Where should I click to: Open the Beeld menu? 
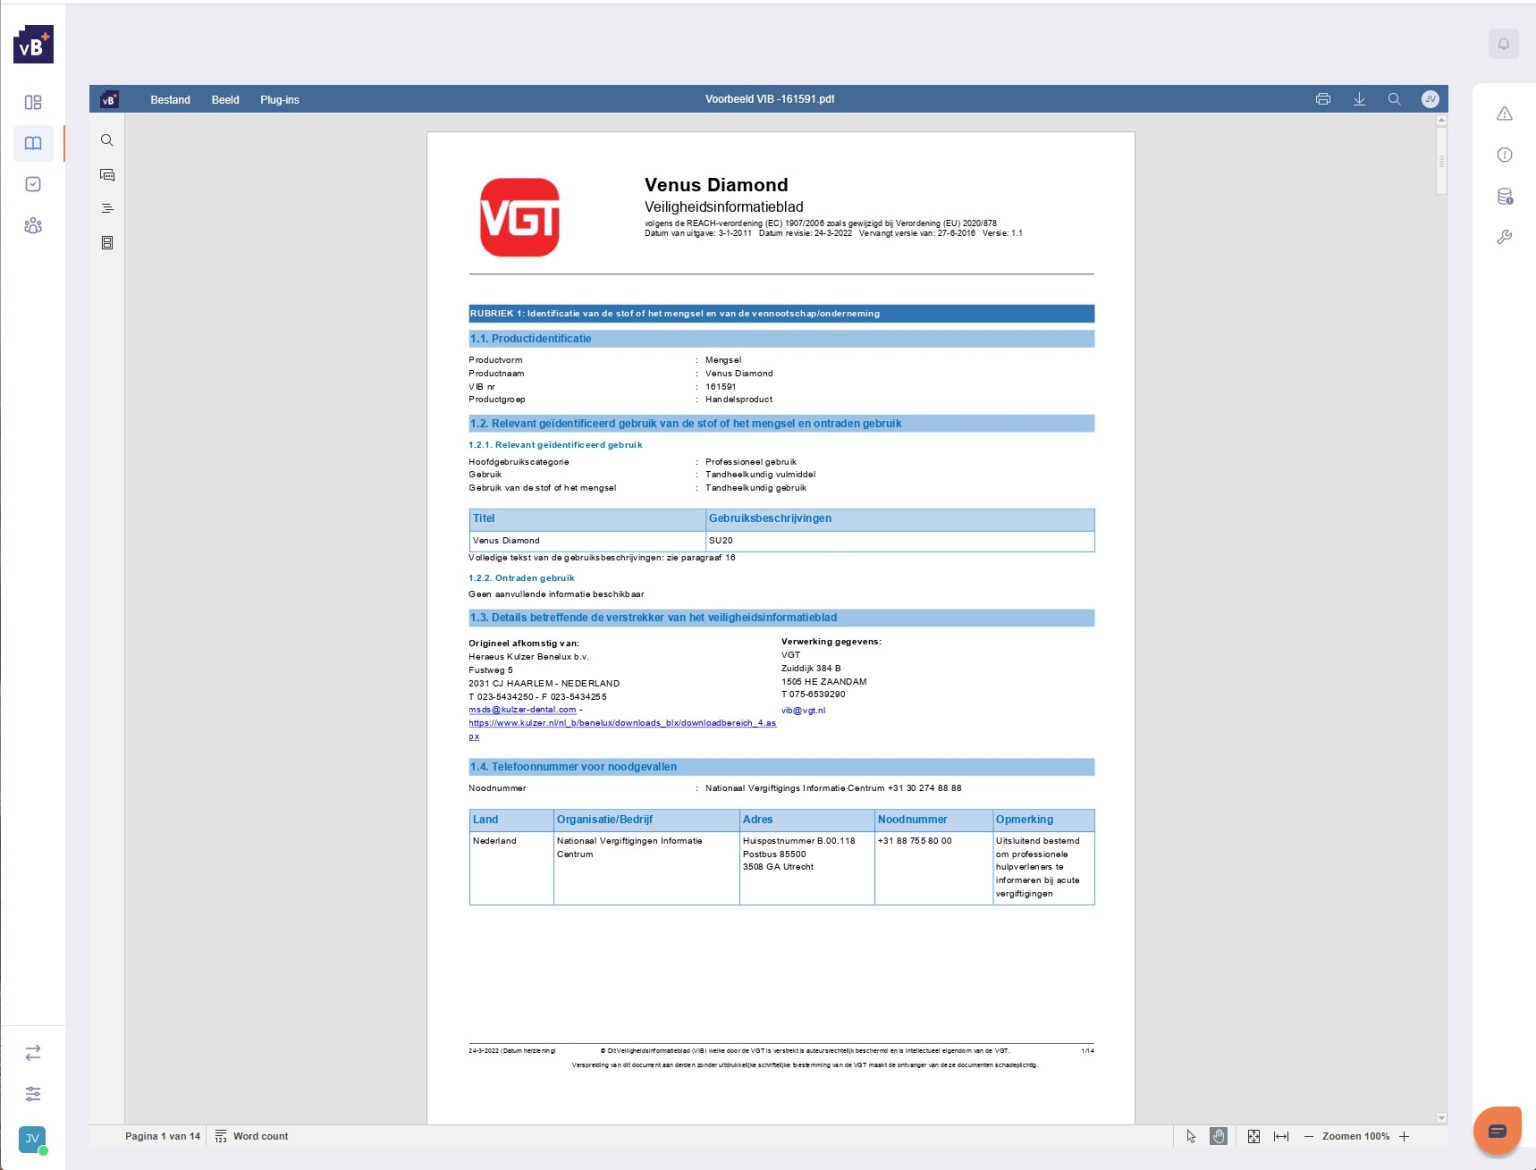click(x=225, y=99)
